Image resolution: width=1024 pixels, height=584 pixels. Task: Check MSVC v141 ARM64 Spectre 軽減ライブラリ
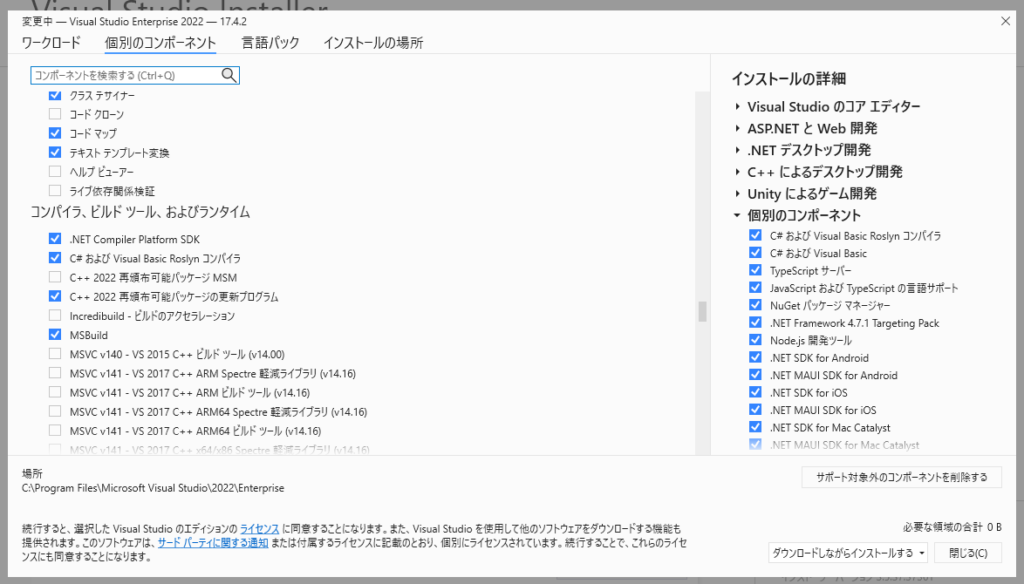(x=55, y=412)
